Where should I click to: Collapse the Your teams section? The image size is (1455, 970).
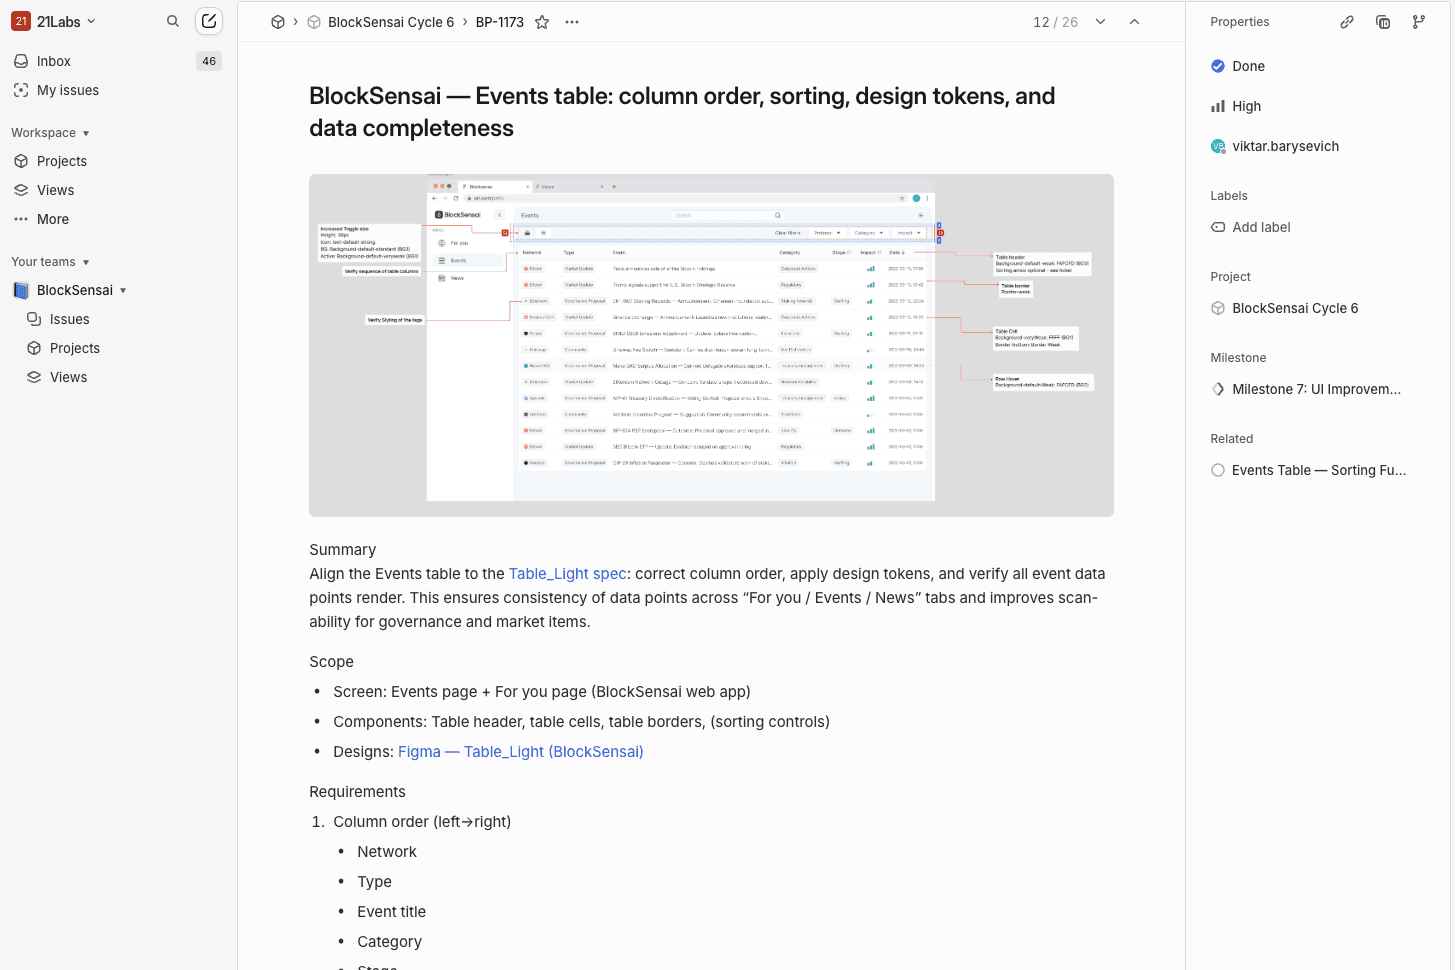[x=50, y=262]
